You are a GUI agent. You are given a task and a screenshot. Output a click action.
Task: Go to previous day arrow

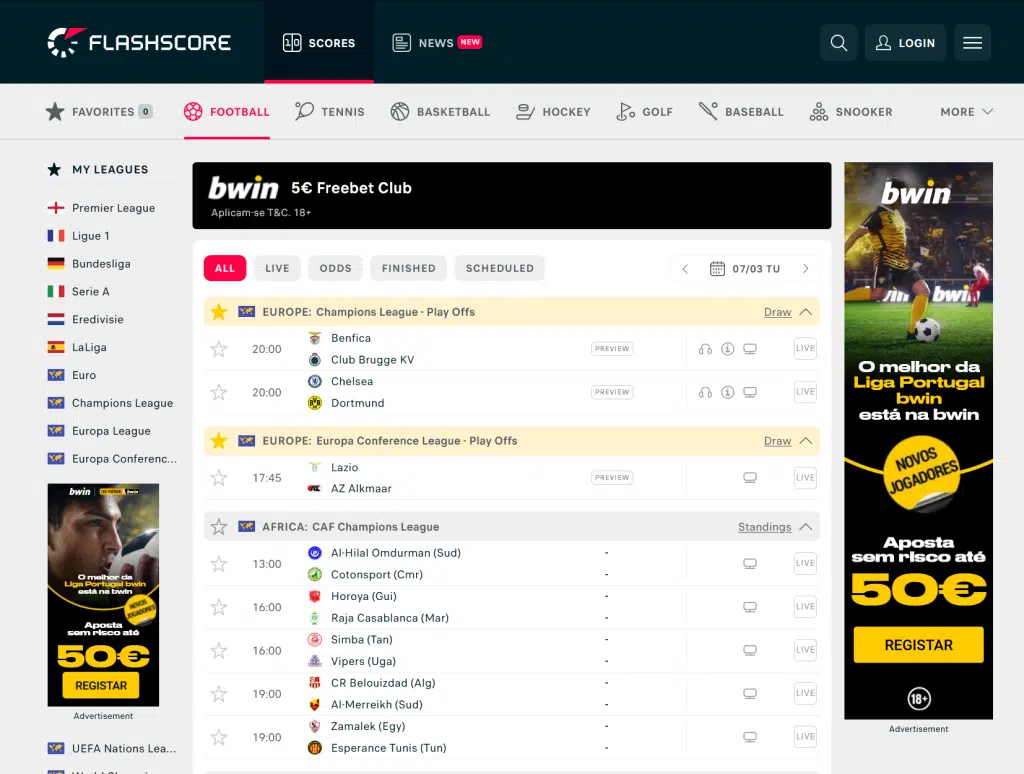pyautogui.click(x=685, y=268)
